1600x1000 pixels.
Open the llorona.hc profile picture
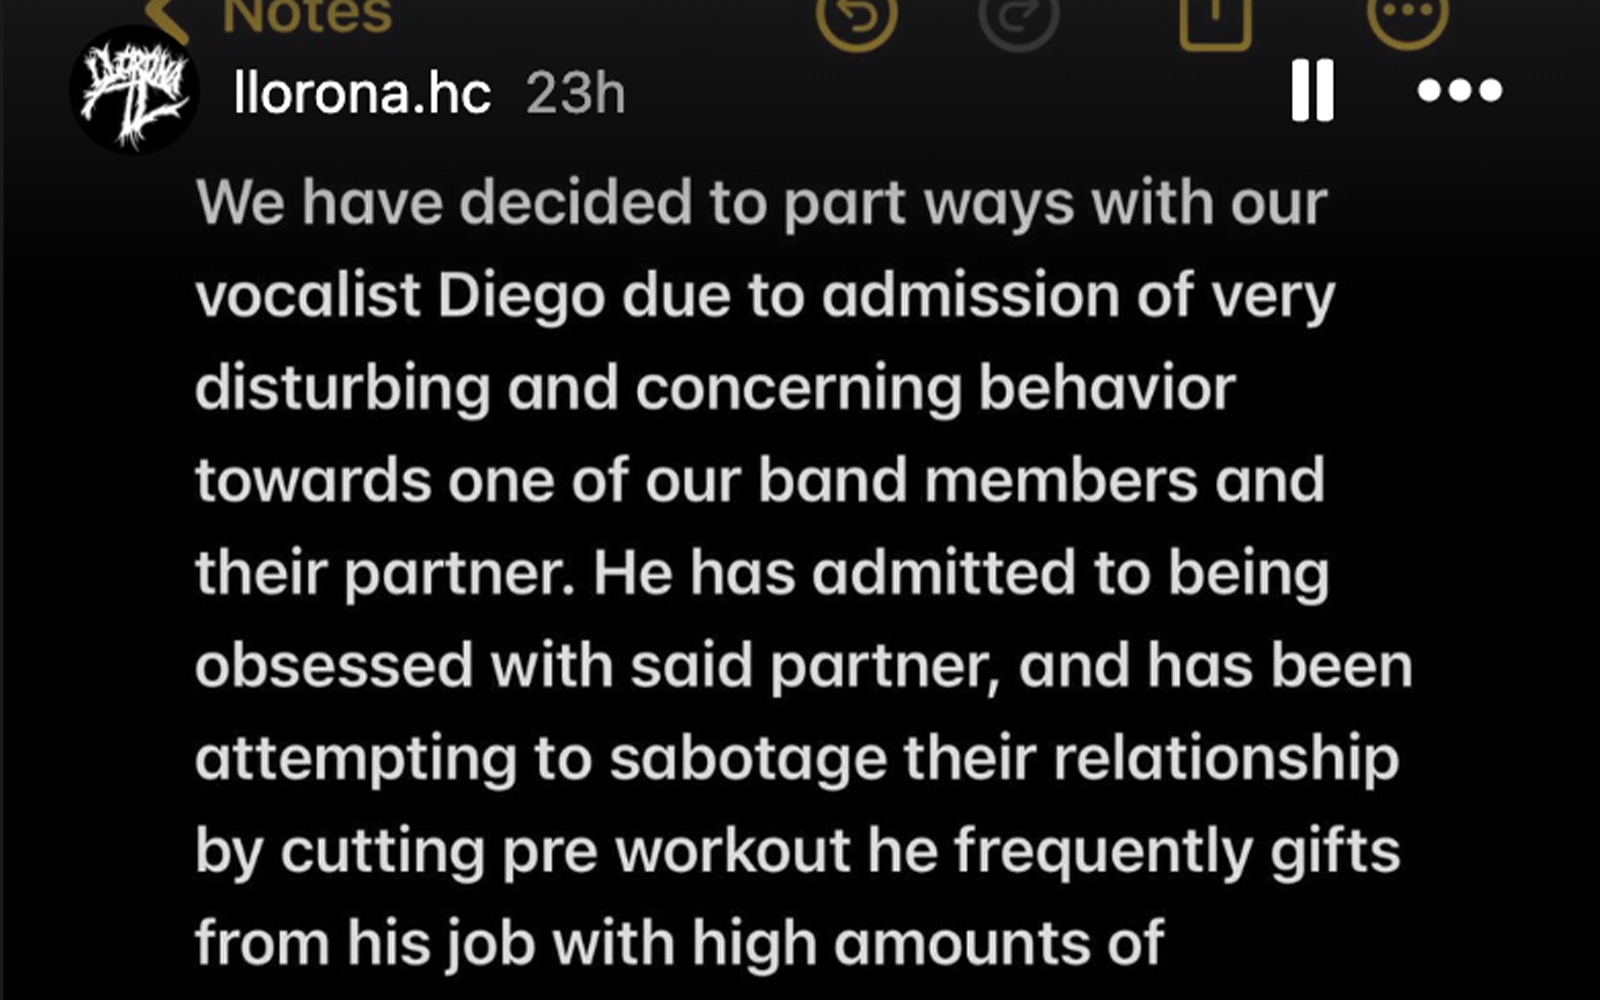tap(134, 90)
